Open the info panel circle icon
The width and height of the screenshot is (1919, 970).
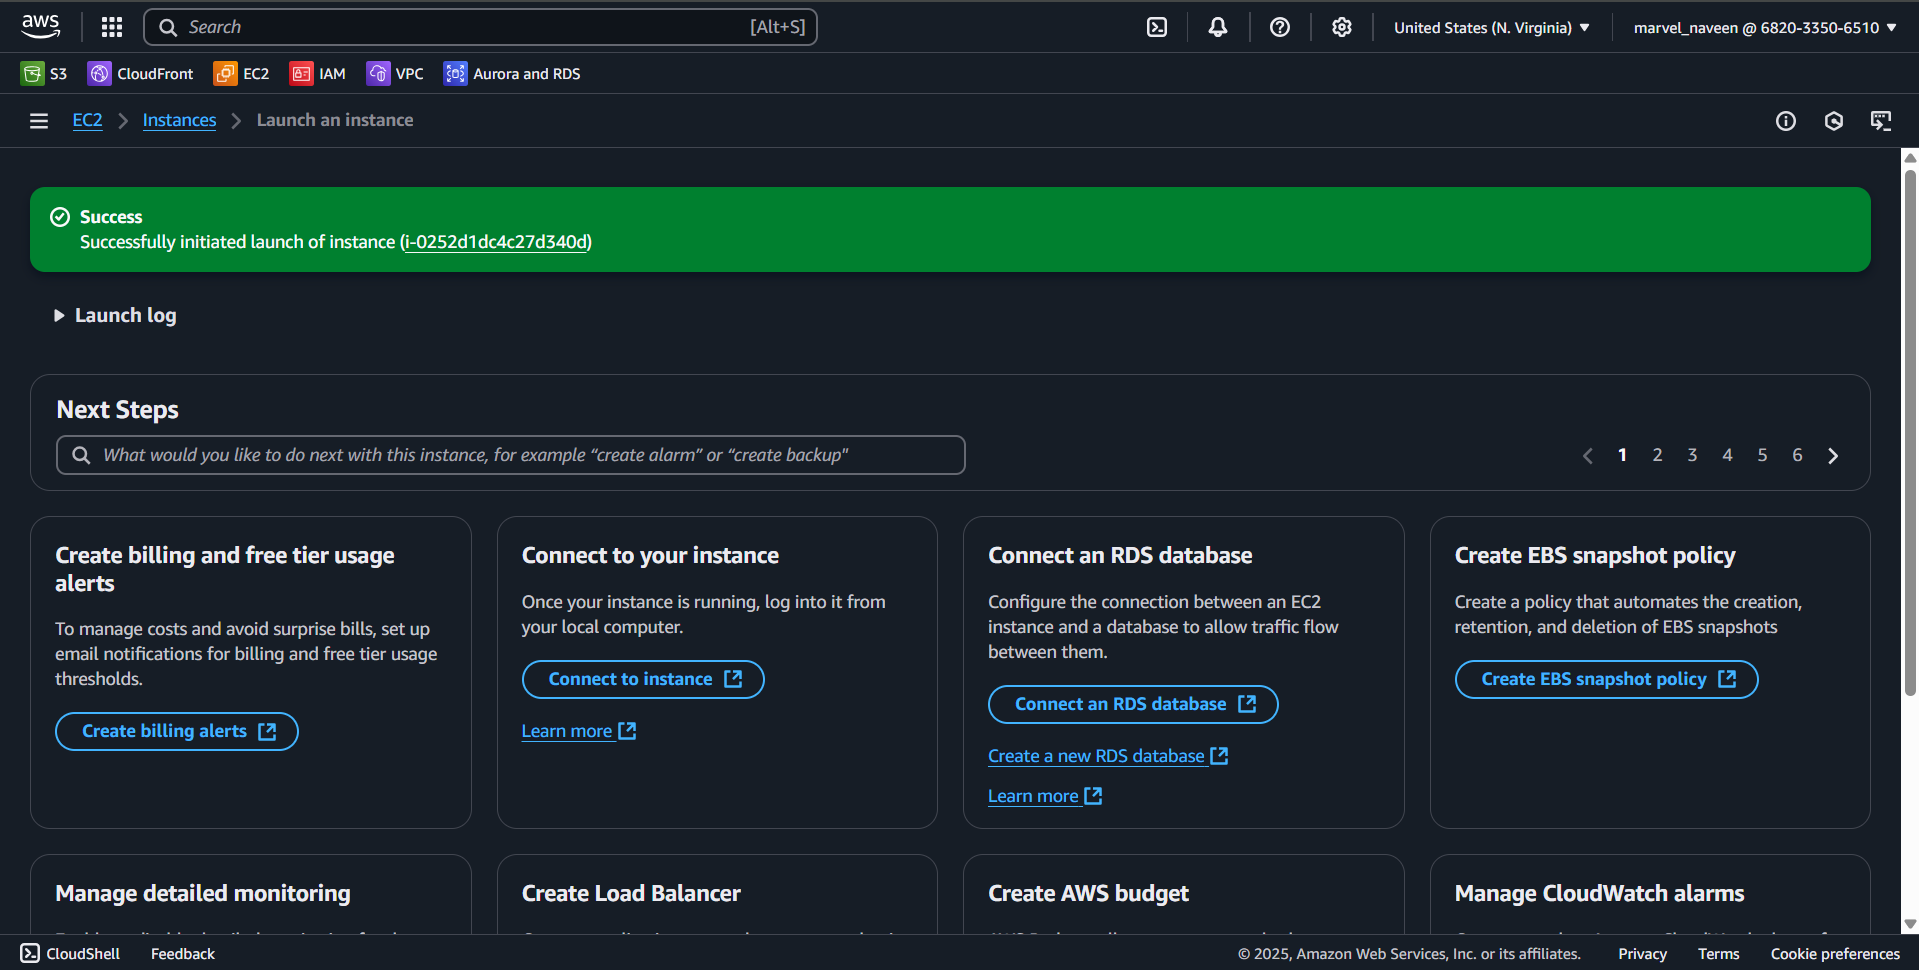[x=1786, y=121]
